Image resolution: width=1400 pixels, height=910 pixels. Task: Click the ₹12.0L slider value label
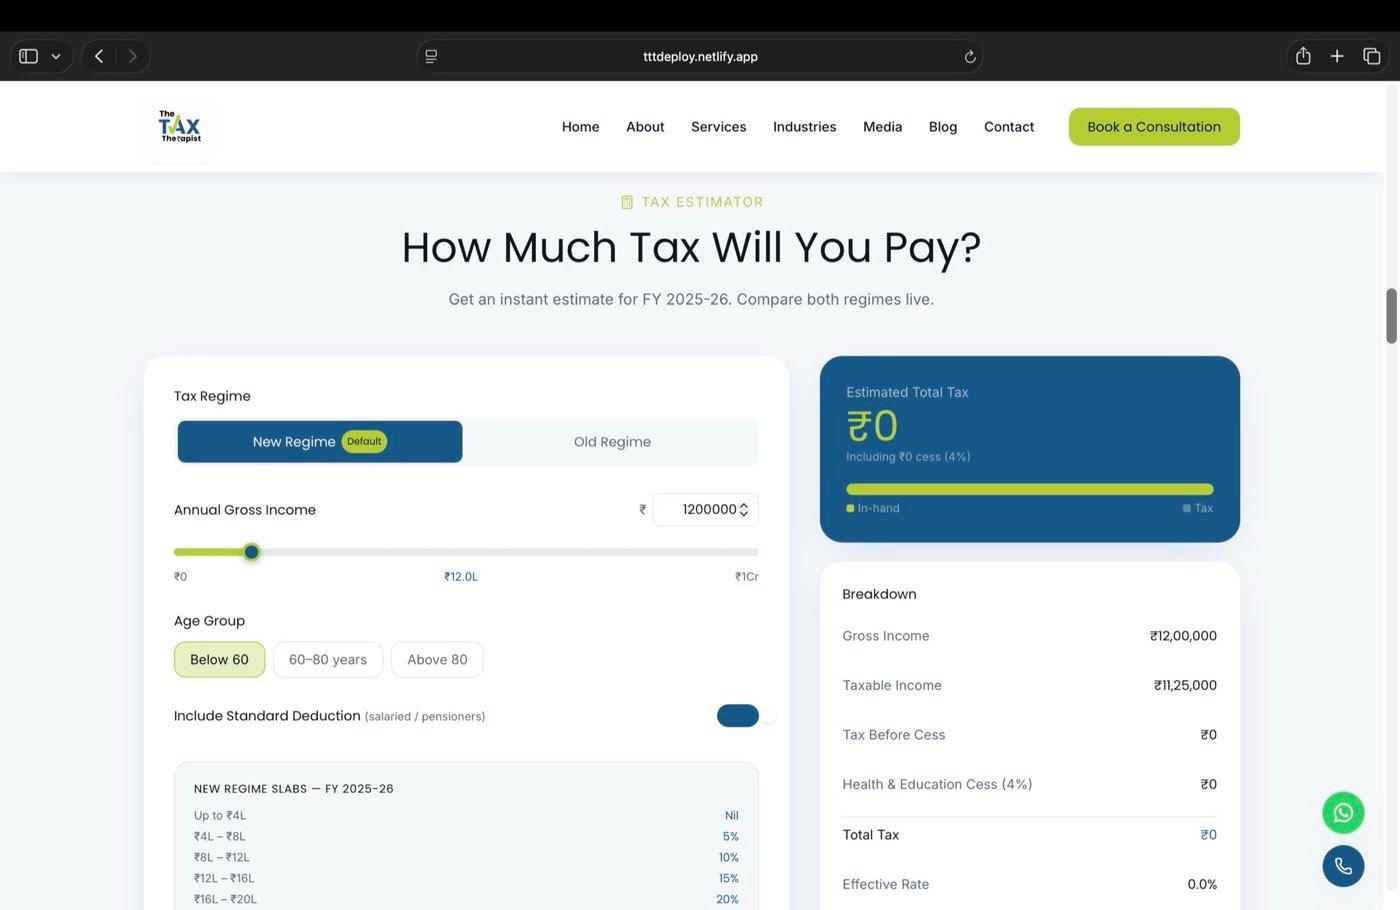461,576
